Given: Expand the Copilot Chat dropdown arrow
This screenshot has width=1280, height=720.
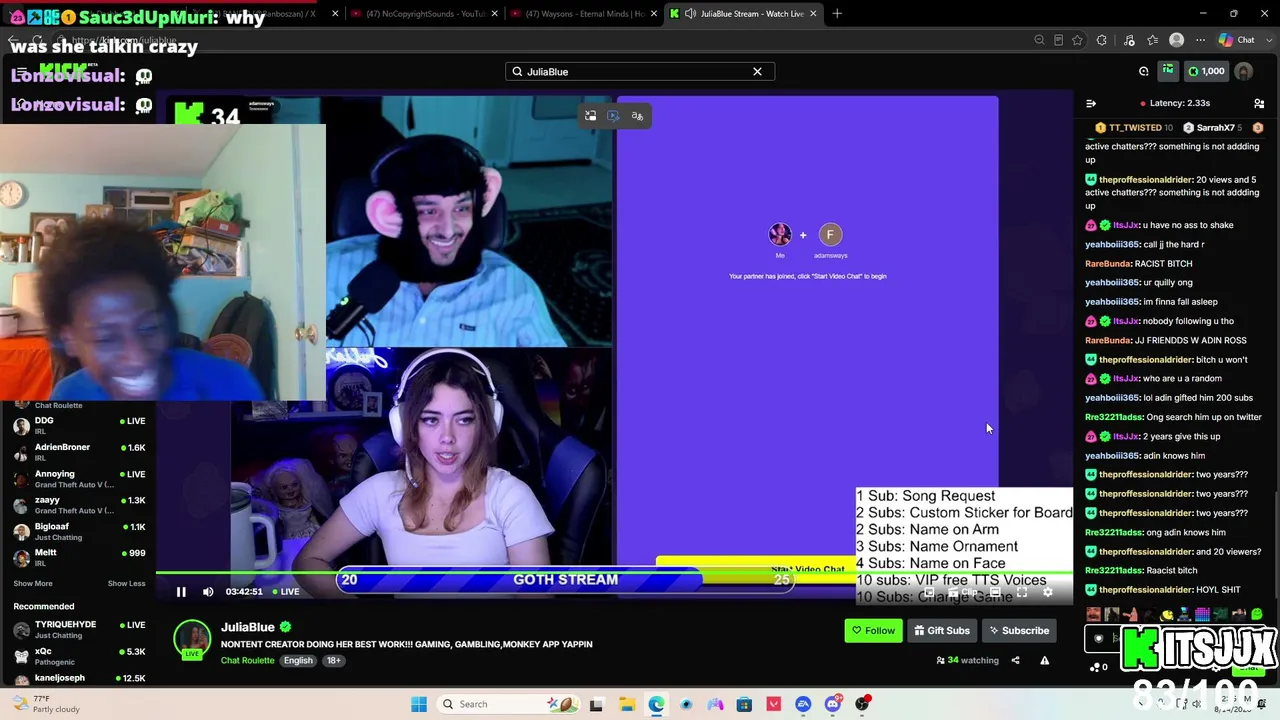Looking at the screenshot, I should pos(1267,40).
